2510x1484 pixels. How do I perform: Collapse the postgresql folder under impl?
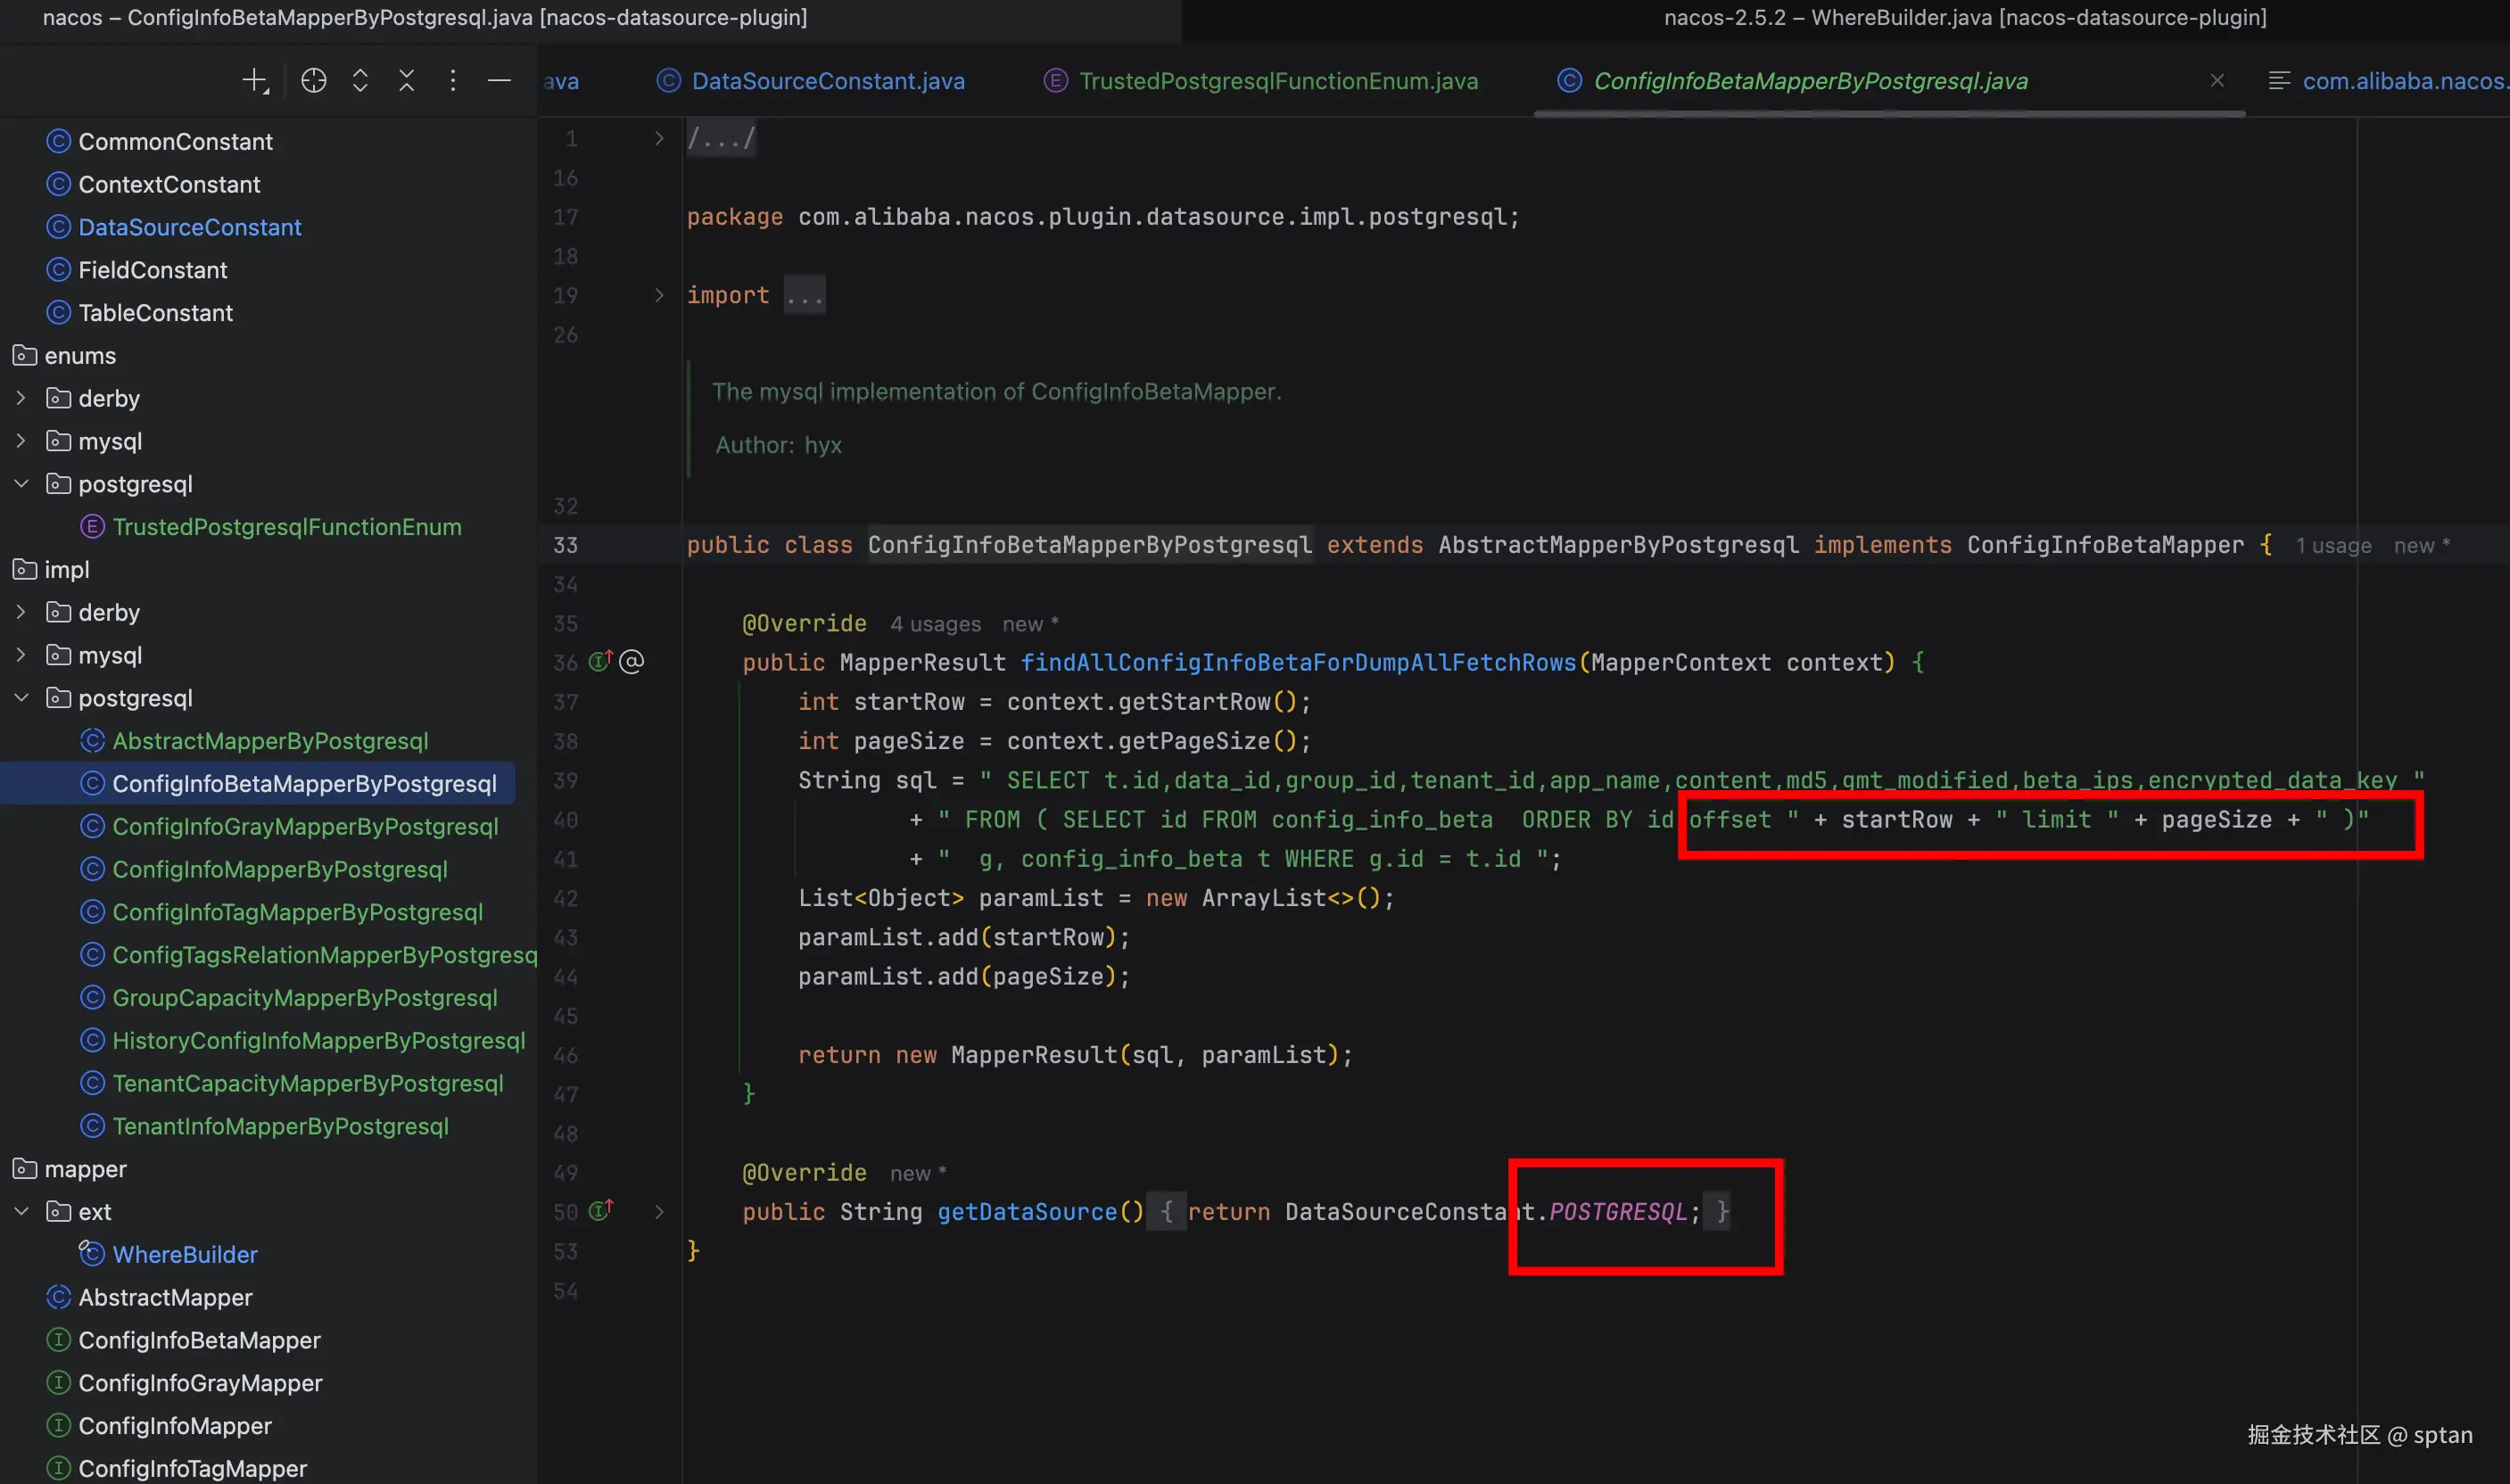tap(21, 698)
